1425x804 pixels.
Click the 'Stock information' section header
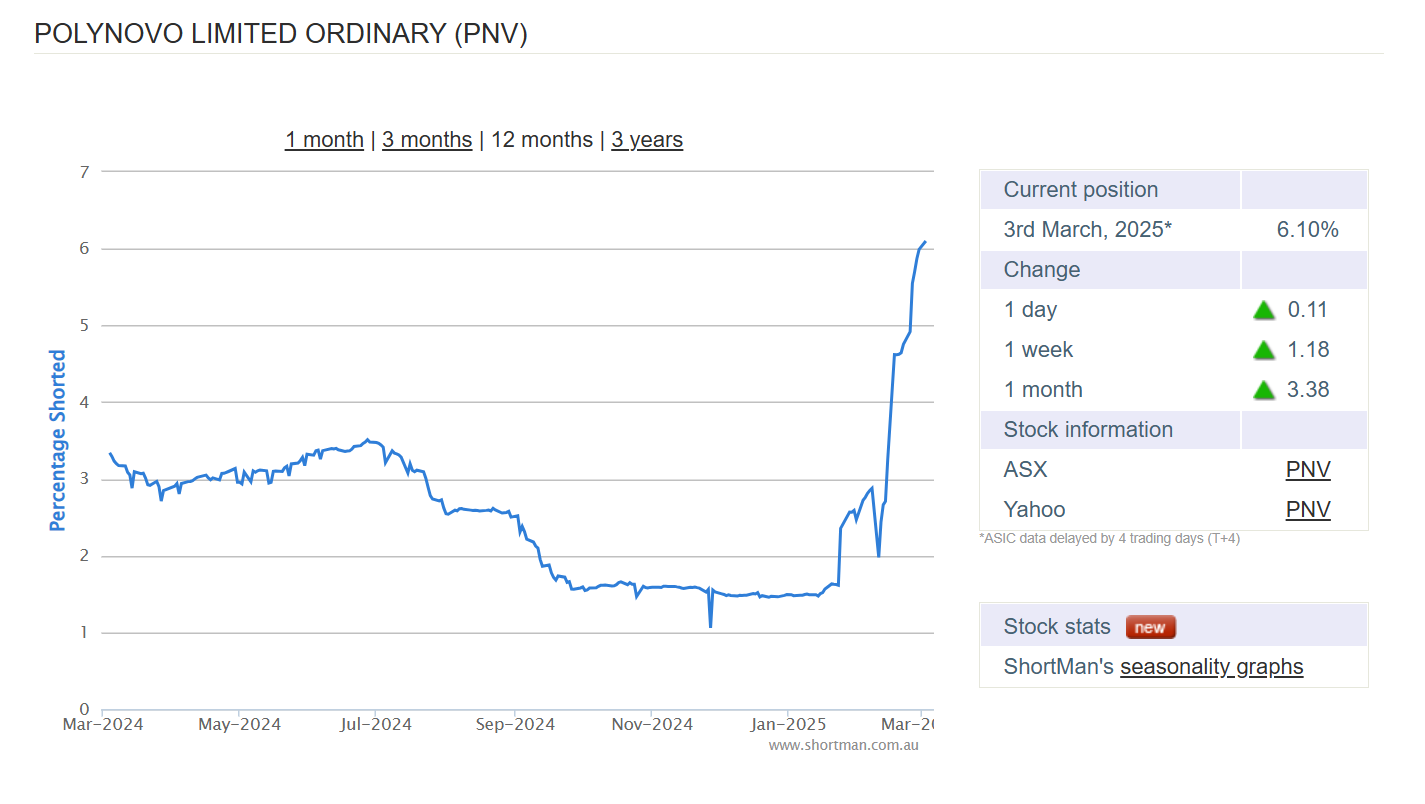click(1088, 430)
